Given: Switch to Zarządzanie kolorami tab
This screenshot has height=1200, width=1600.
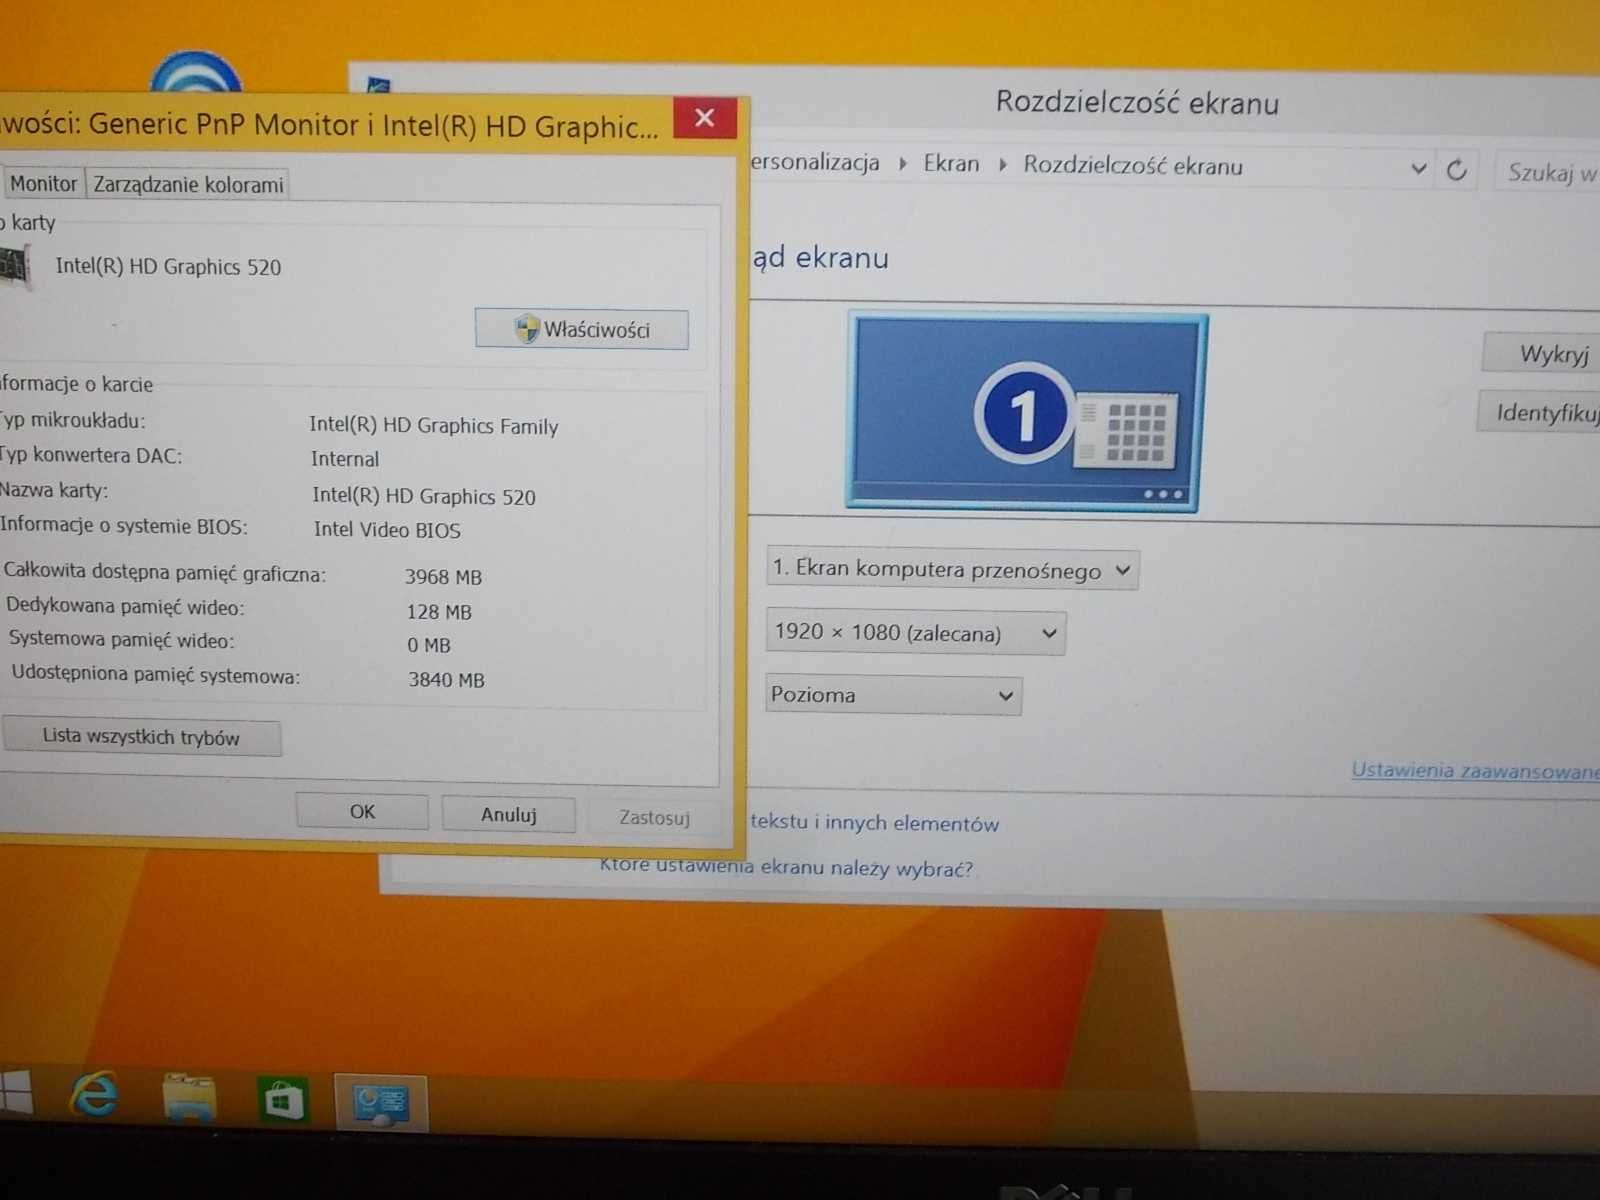Looking at the screenshot, I should click(188, 184).
